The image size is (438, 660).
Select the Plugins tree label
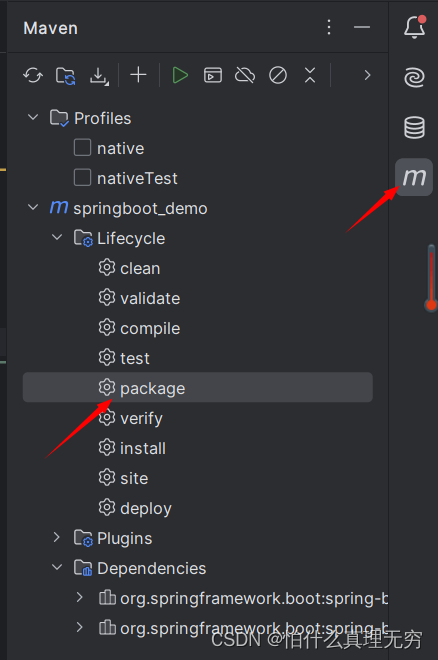[125, 538]
